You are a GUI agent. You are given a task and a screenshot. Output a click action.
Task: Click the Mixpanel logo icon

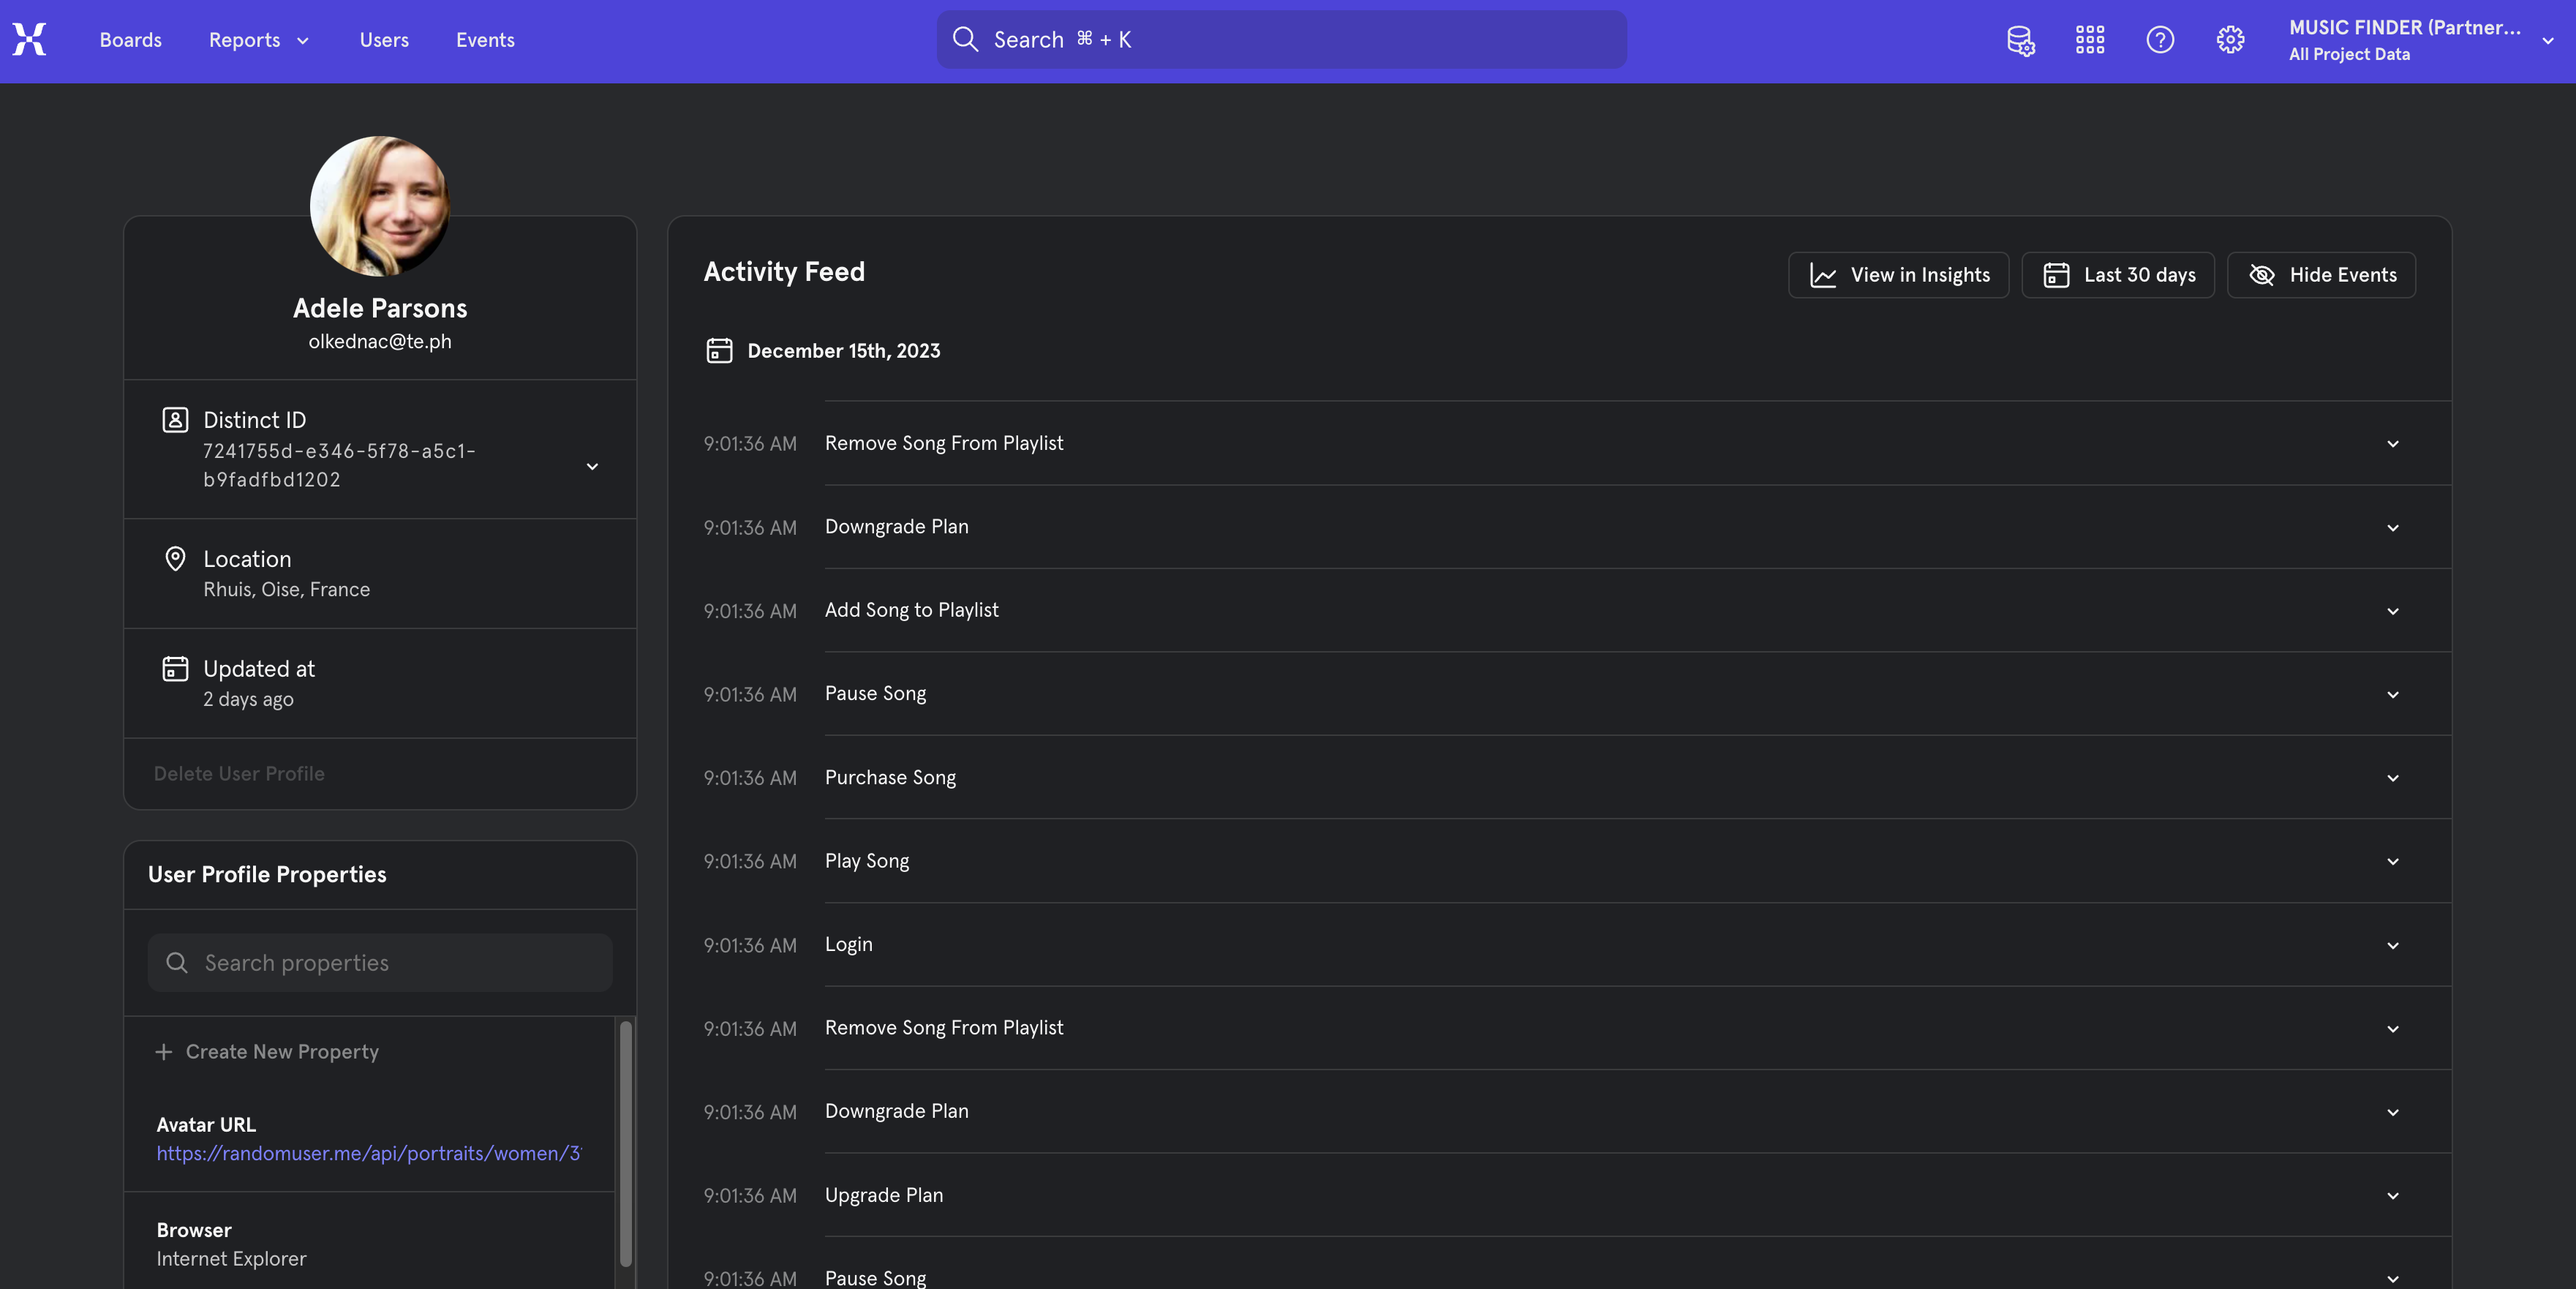coord(29,40)
